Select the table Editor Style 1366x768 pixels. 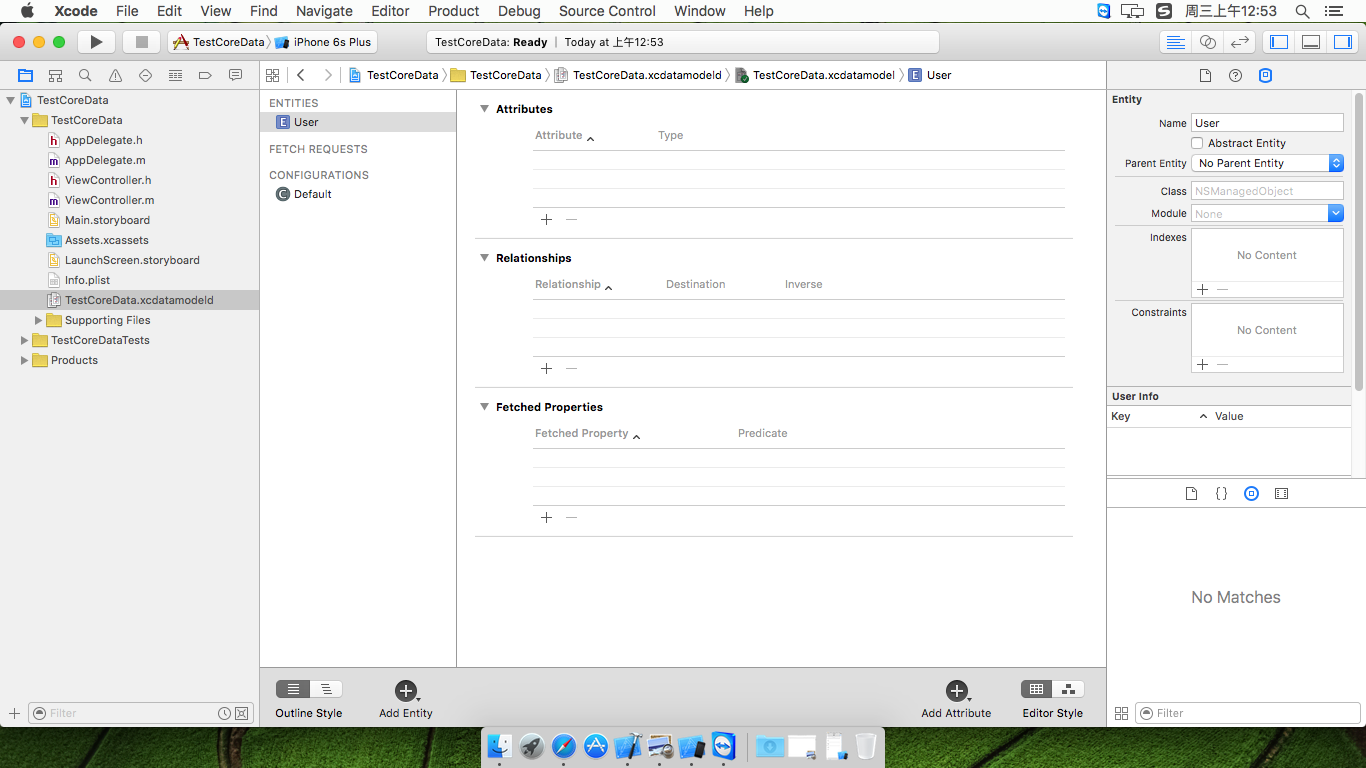1036,689
